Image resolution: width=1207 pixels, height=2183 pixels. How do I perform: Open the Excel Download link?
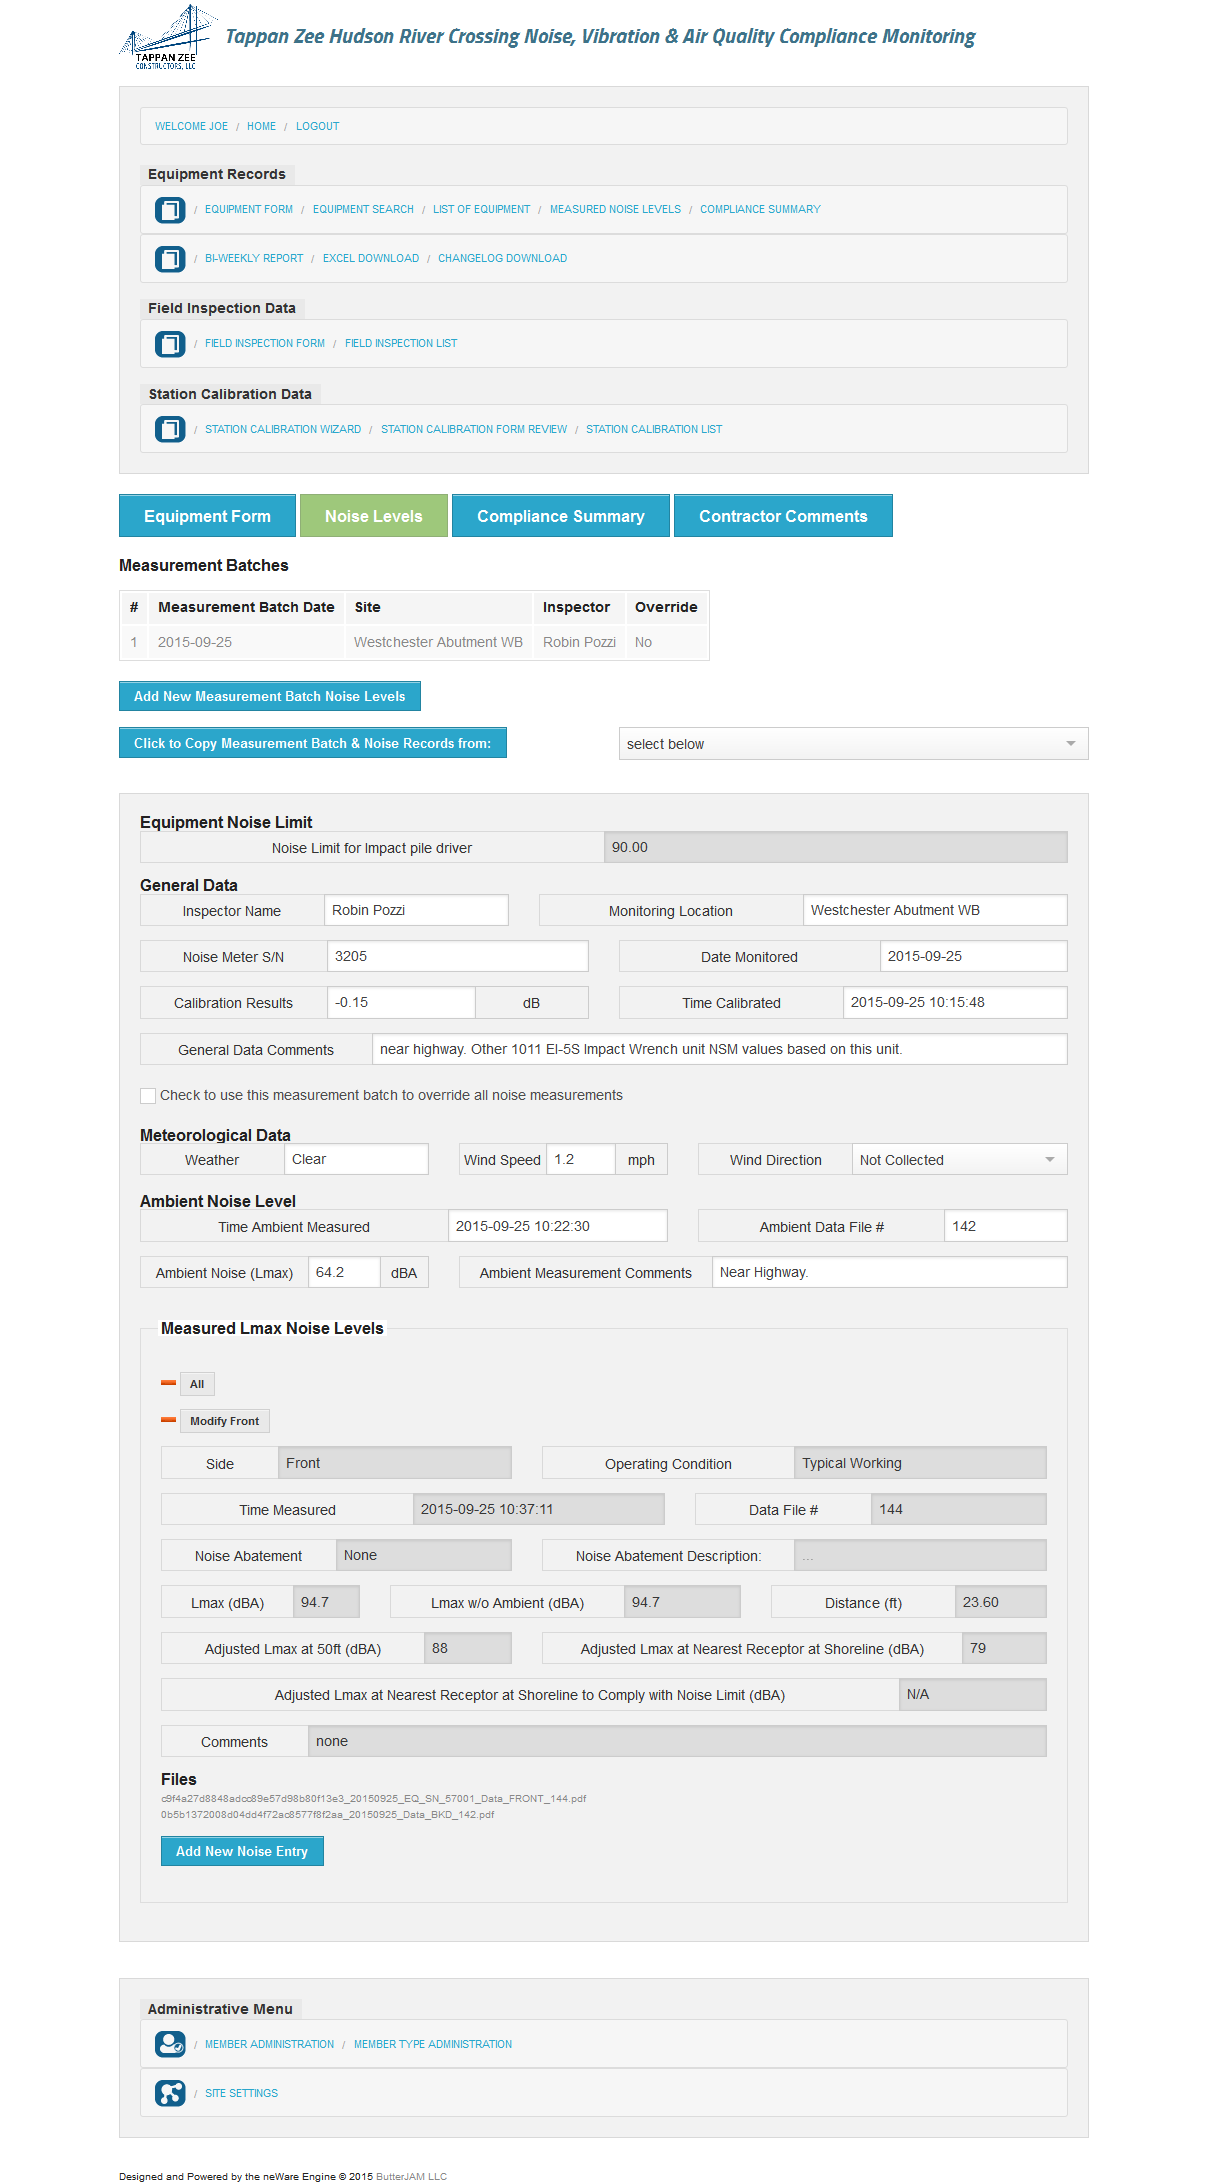370,259
